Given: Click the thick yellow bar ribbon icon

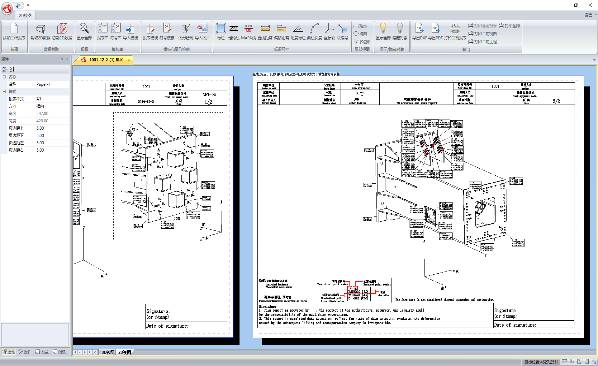Looking at the screenshot, I should pos(265,29).
